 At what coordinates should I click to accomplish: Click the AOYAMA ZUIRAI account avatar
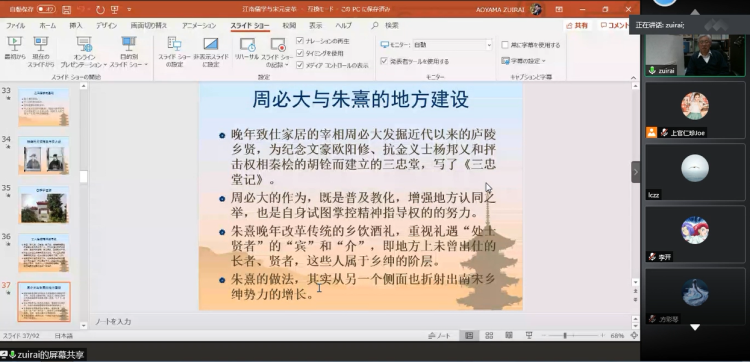(536, 9)
